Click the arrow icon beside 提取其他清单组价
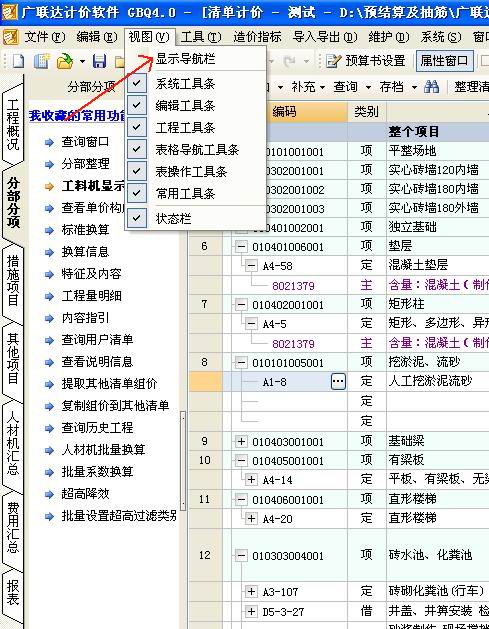The height and width of the screenshot is (629, 489). click(x=49, y=384)
